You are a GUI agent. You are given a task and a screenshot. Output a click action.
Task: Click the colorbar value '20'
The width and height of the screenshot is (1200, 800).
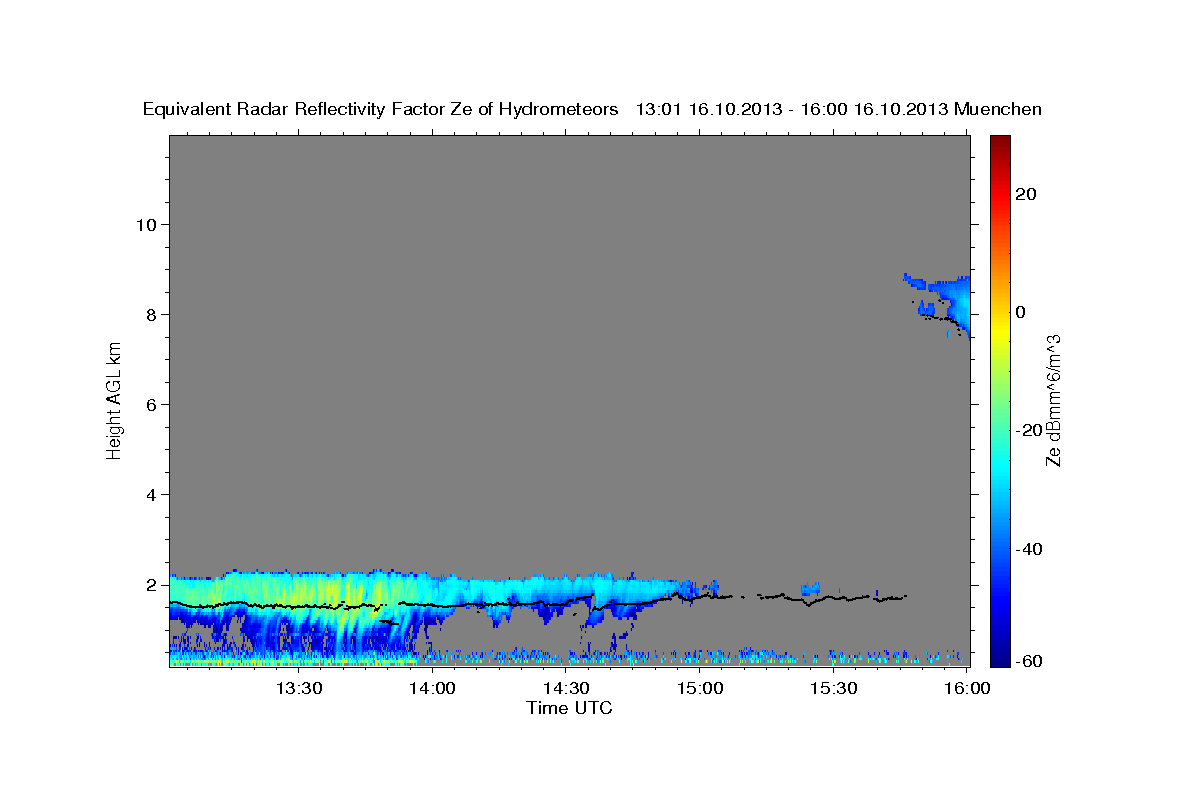[1026, 194]
